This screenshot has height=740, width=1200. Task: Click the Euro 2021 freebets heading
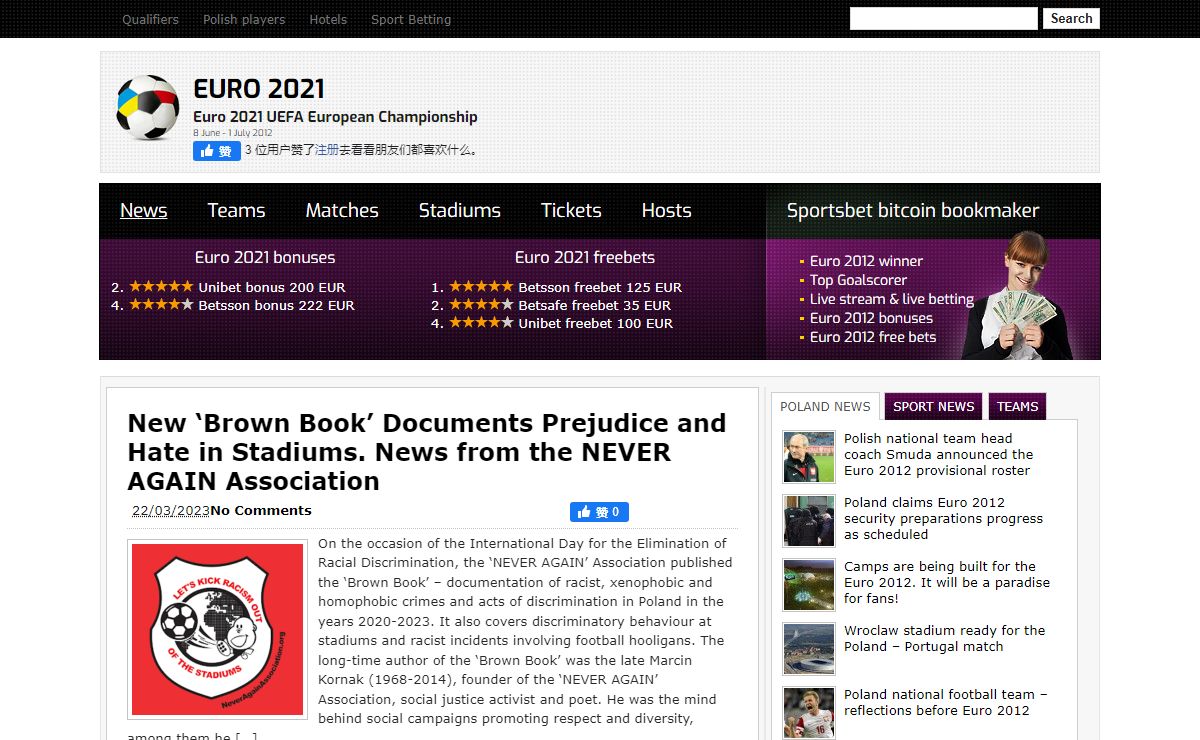coord(585,257)
